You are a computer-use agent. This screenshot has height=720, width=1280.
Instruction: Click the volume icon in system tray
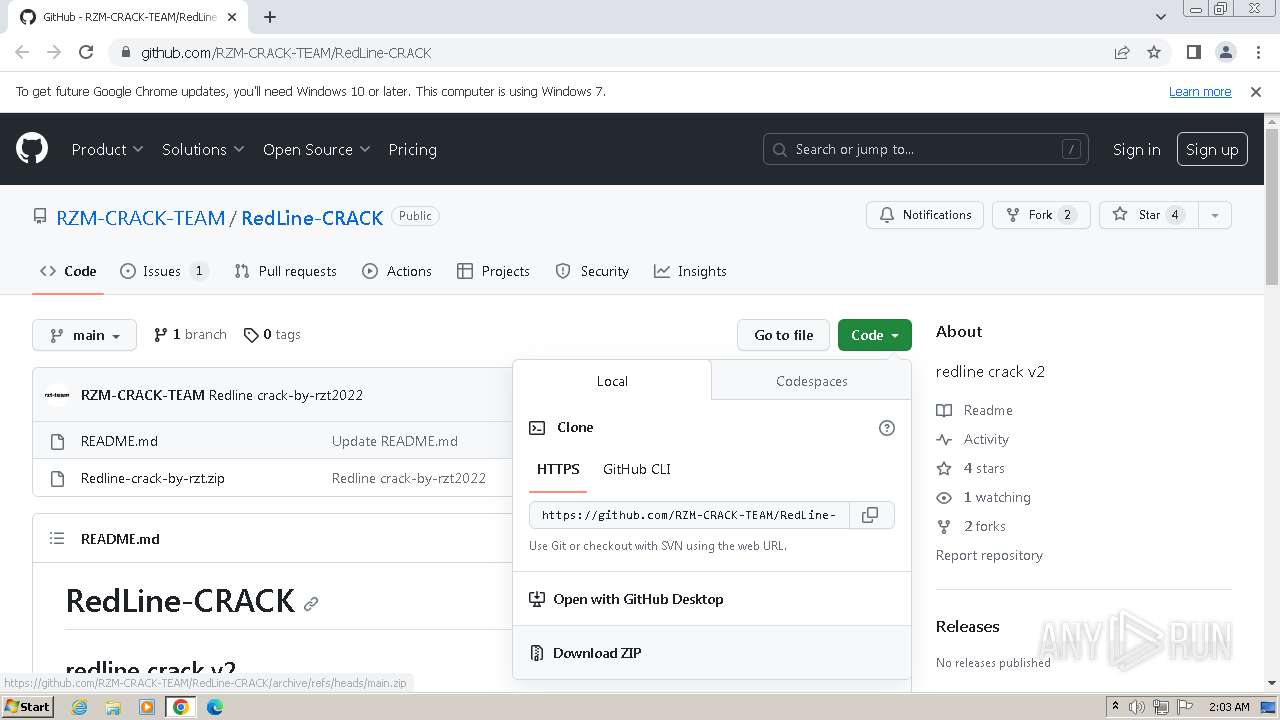[x=1137, y=707]
